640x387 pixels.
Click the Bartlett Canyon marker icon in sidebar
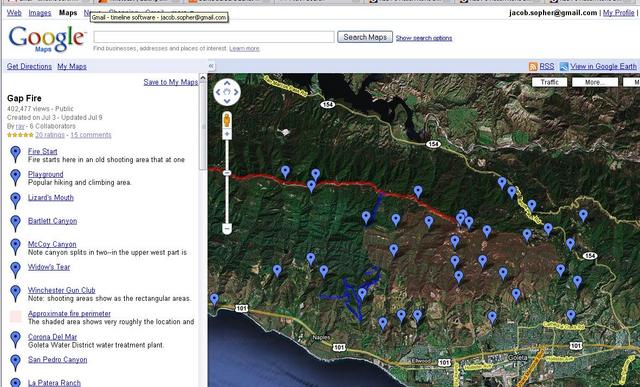[x=15, y=223]
